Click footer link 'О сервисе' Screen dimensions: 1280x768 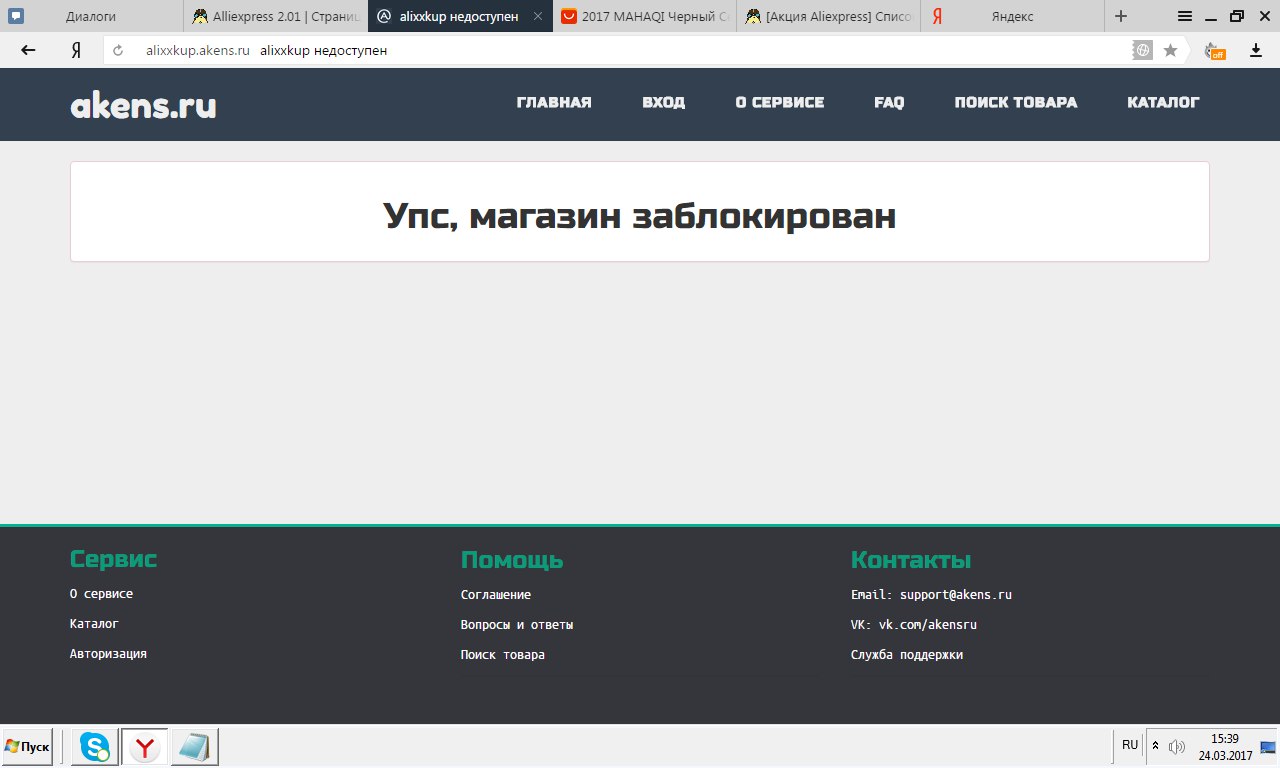pos(101,593)
